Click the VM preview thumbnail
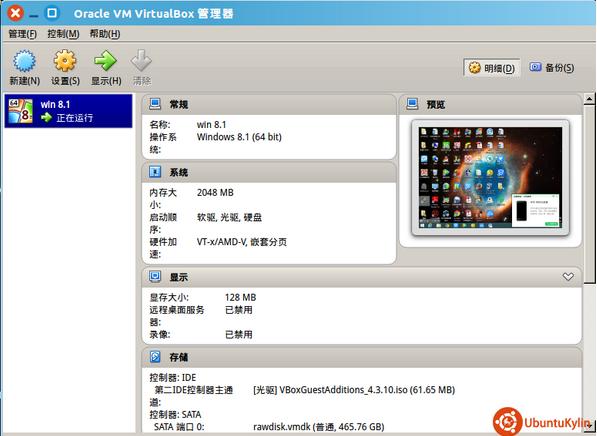597x436 pixels. coord(490,177)
